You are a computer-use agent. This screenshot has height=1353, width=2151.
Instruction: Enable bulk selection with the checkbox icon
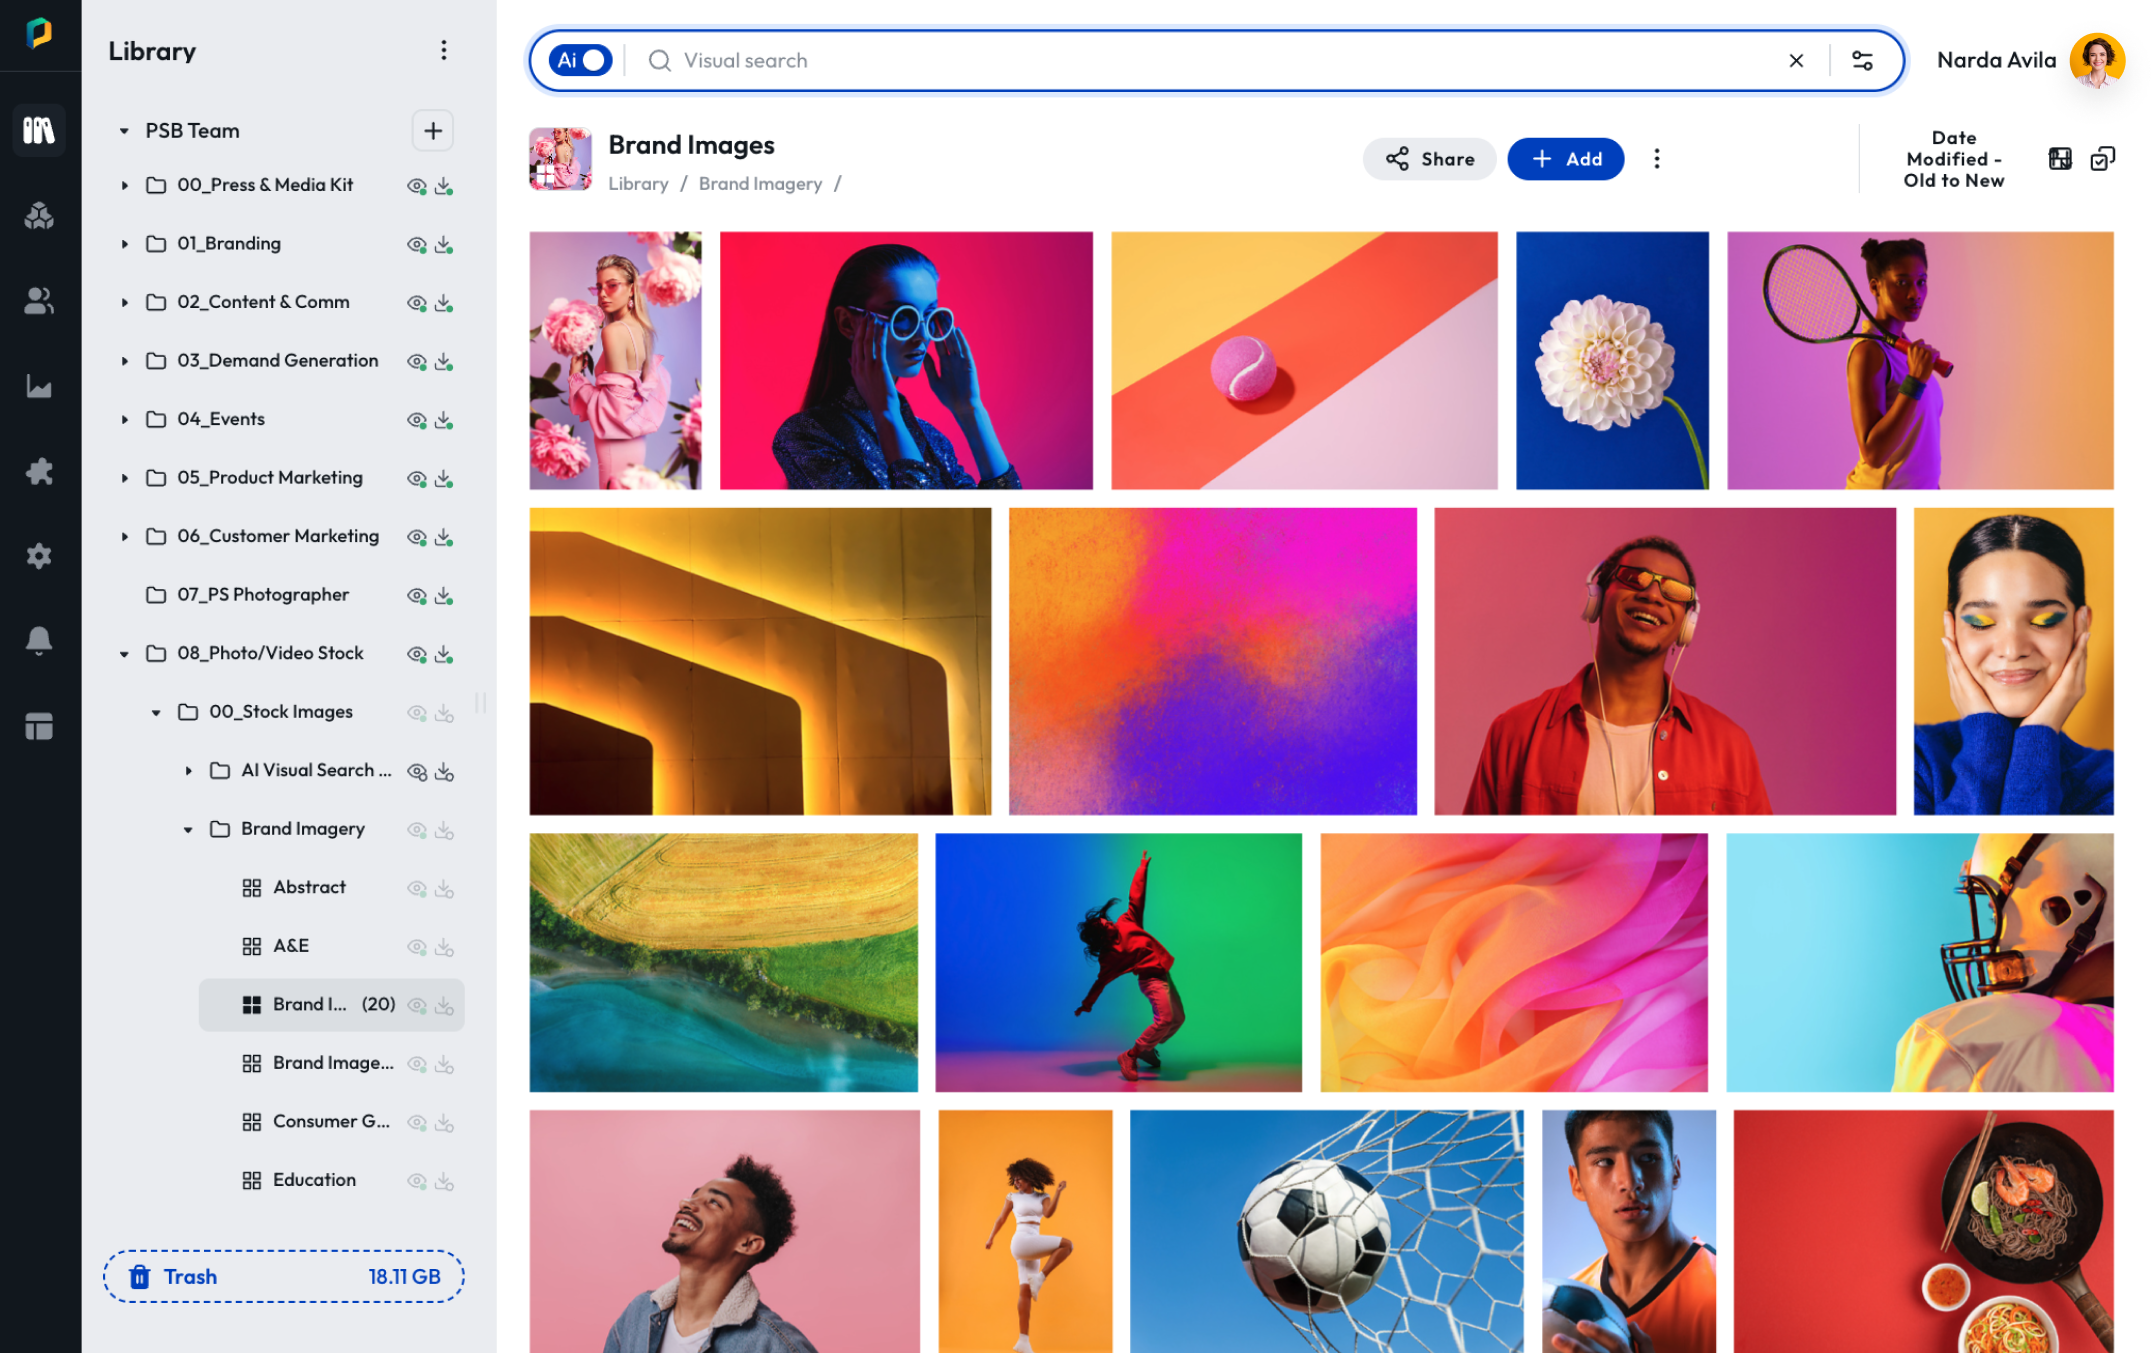pos(2103,158)
